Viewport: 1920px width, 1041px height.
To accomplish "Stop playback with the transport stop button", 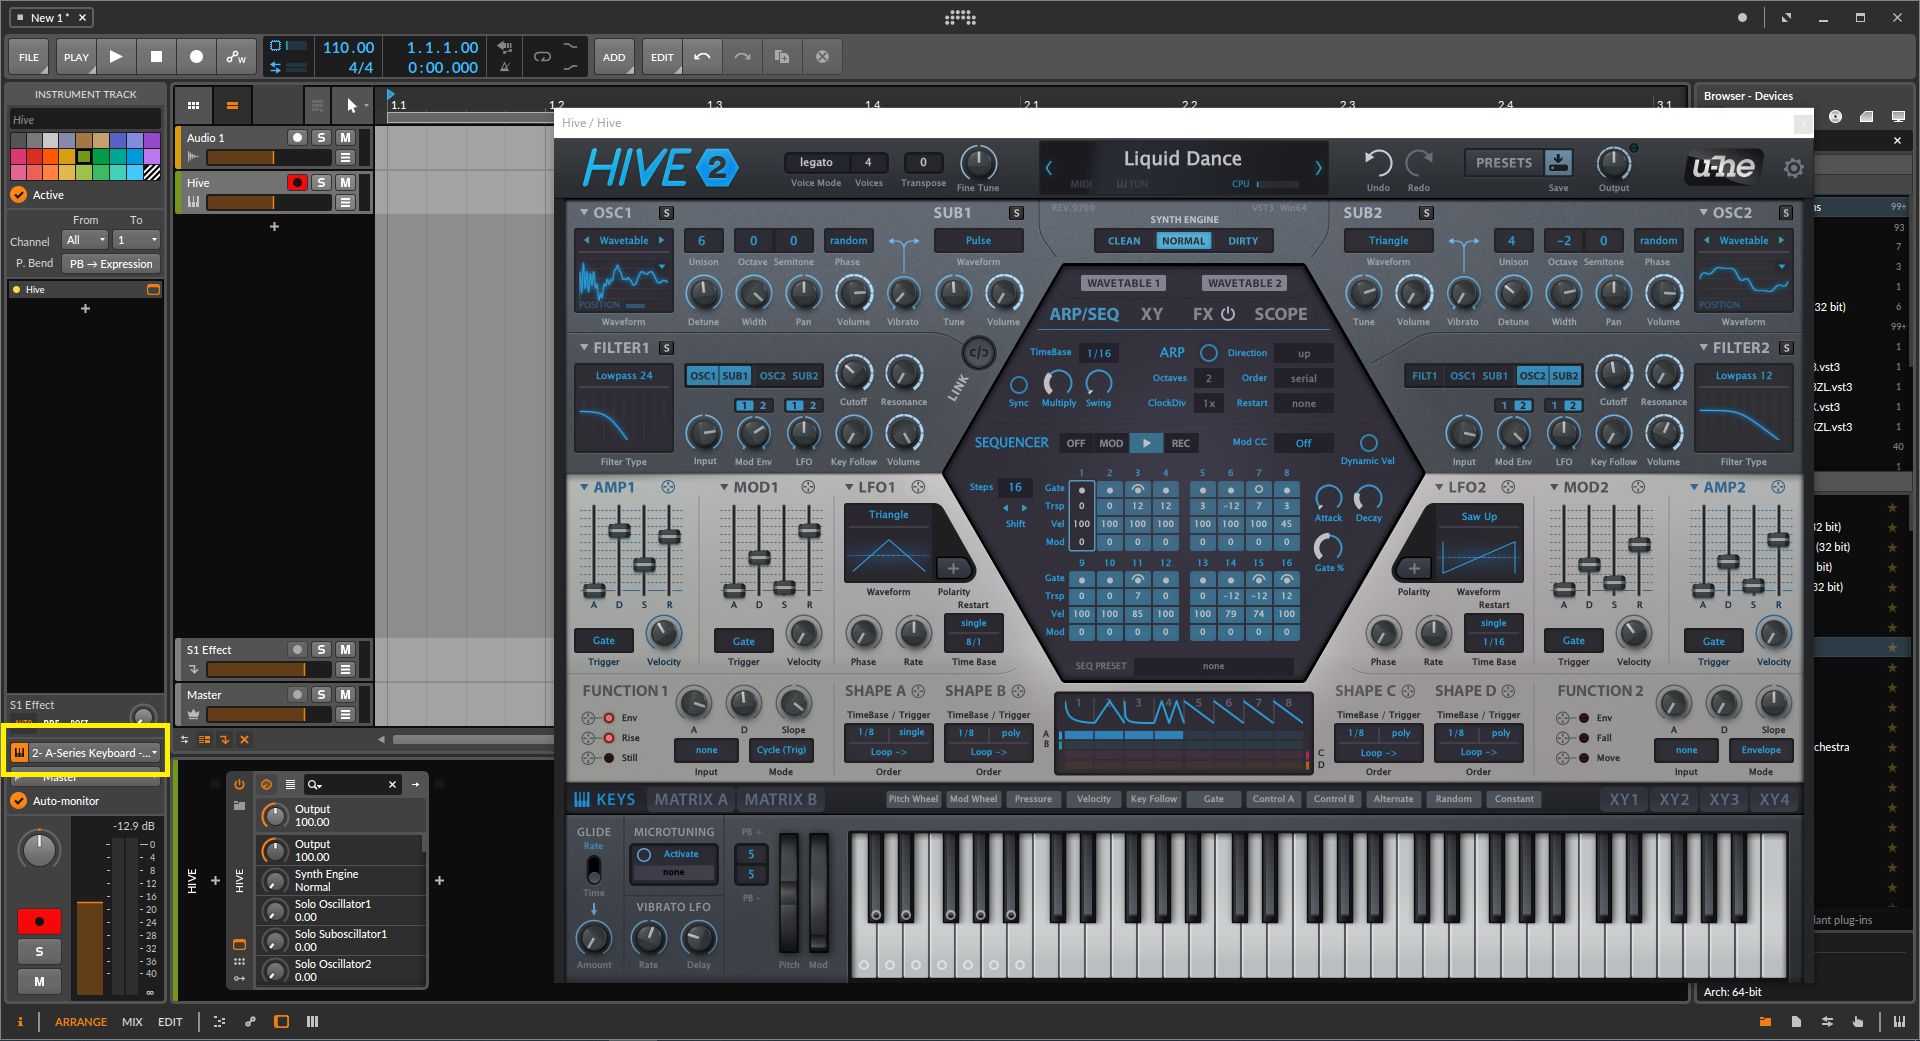I will pyautogui.click(x=156, y=57).
